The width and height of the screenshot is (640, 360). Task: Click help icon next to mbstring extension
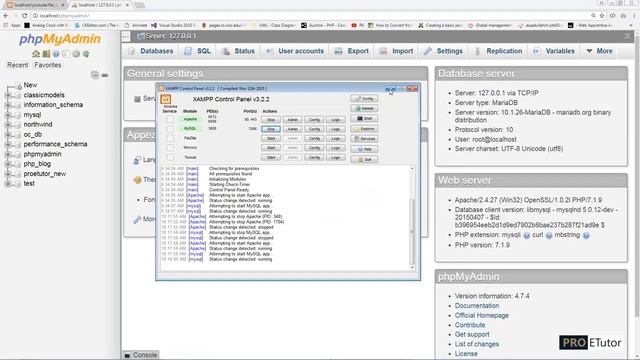click(586, 236)
